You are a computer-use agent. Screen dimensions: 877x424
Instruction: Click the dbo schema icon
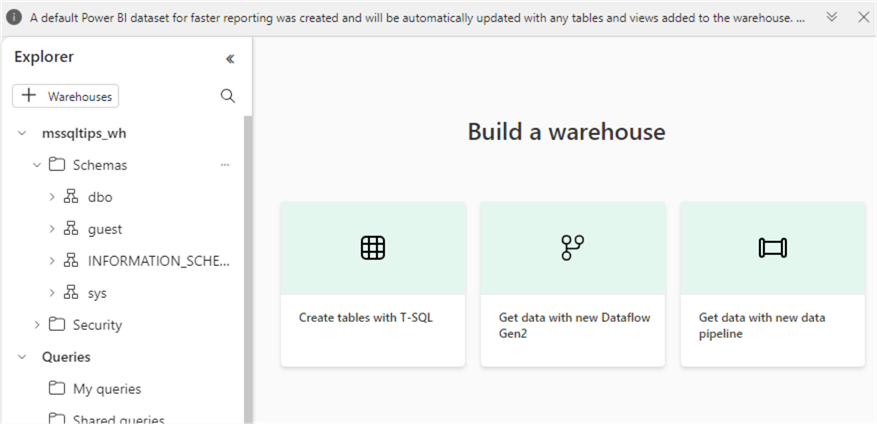71,197
